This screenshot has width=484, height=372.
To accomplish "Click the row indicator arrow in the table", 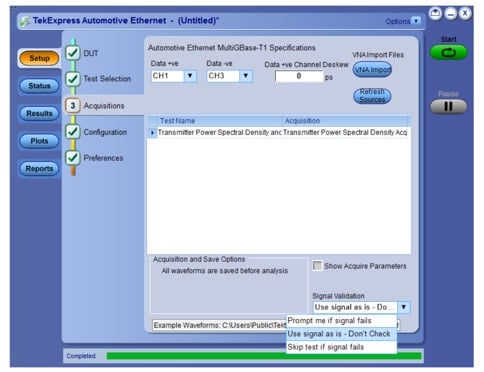I will (152, 133).
